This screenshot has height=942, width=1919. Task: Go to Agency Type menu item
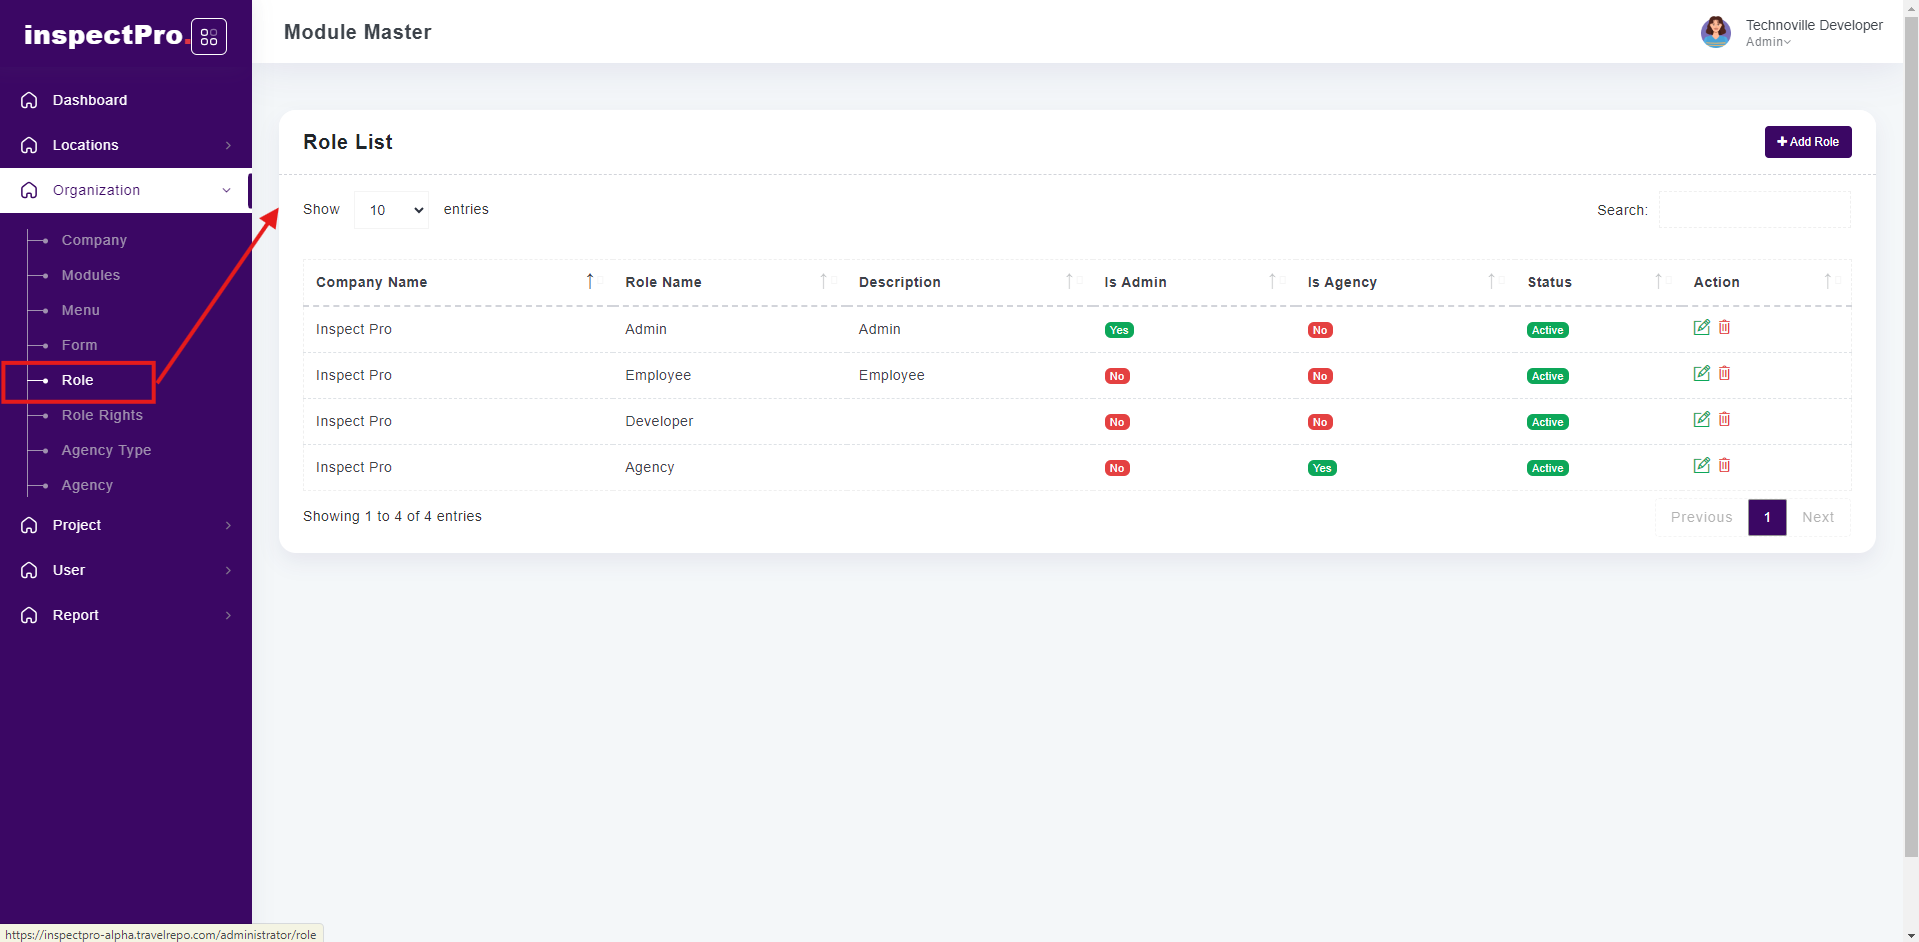(106, 450)
